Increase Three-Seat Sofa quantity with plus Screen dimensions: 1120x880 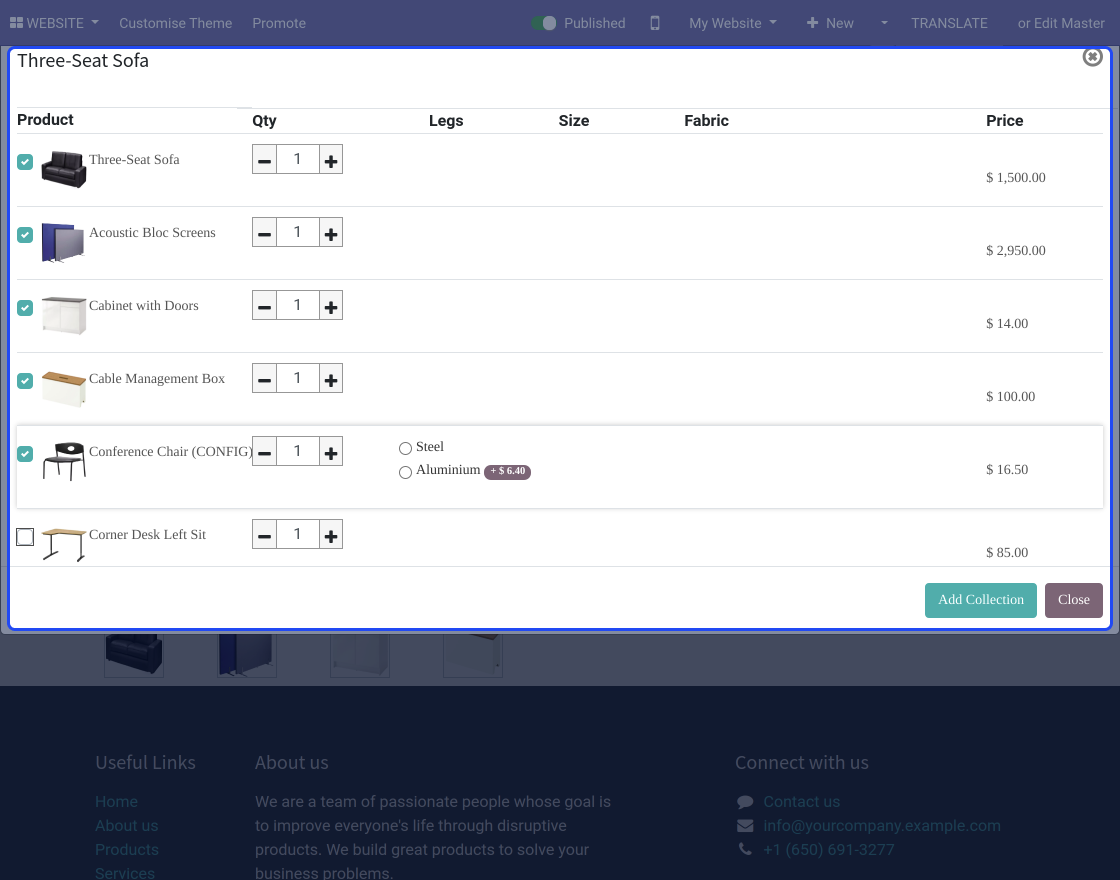(331, 159)
